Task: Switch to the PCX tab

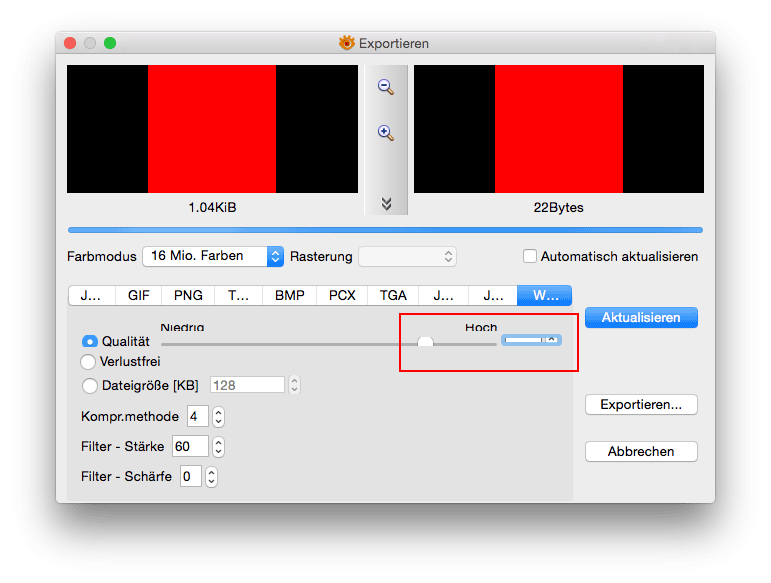Action: click(342, 295)
